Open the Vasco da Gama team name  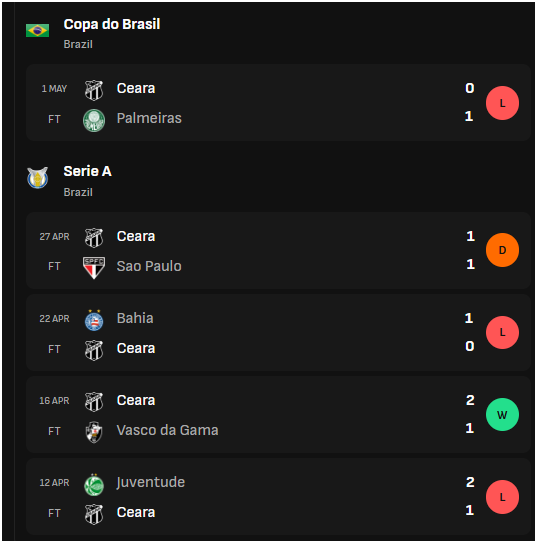[168, 430]
